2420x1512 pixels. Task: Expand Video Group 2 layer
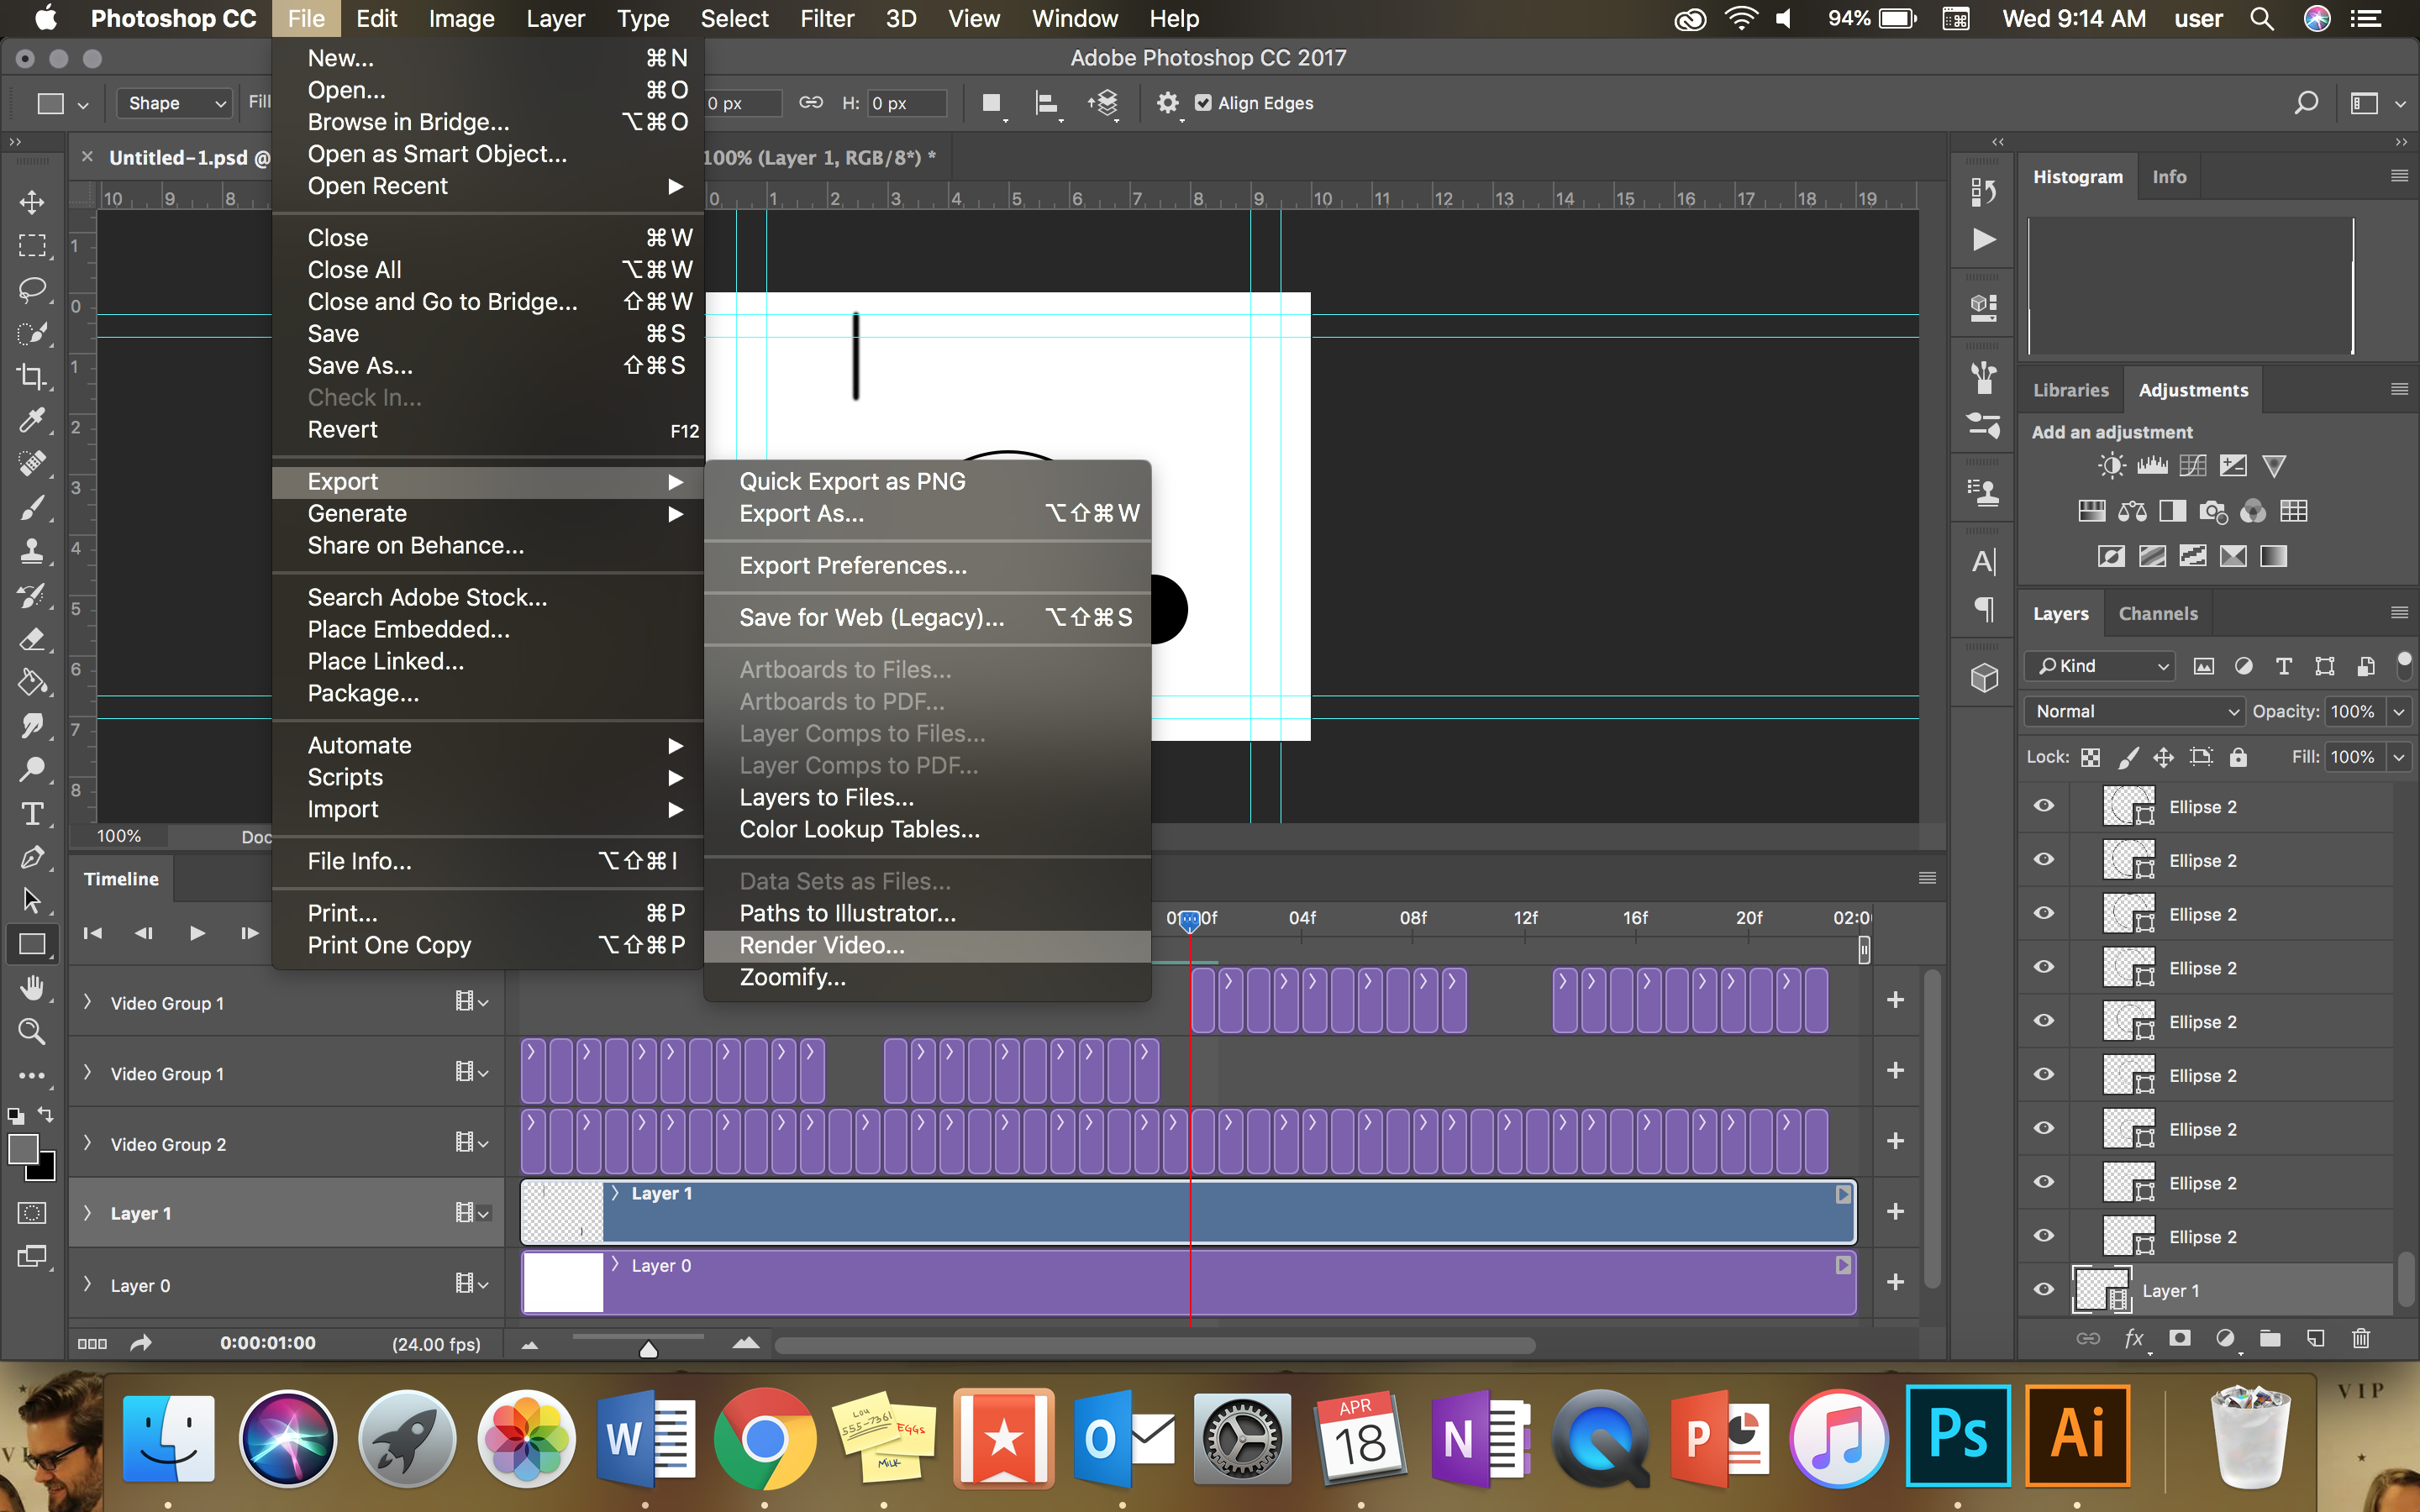[86, 1142]
